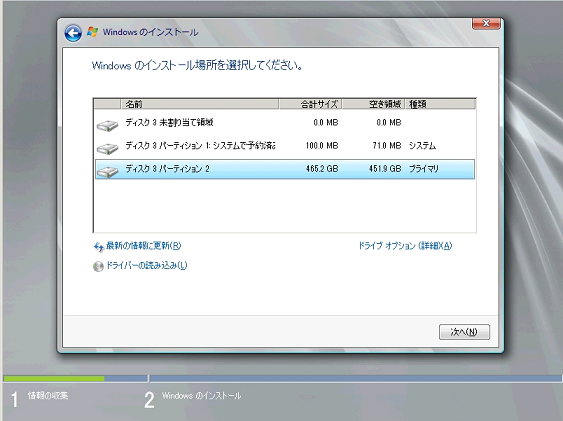Click drive icon for パーティション 2 row

[x=107, y=171]
